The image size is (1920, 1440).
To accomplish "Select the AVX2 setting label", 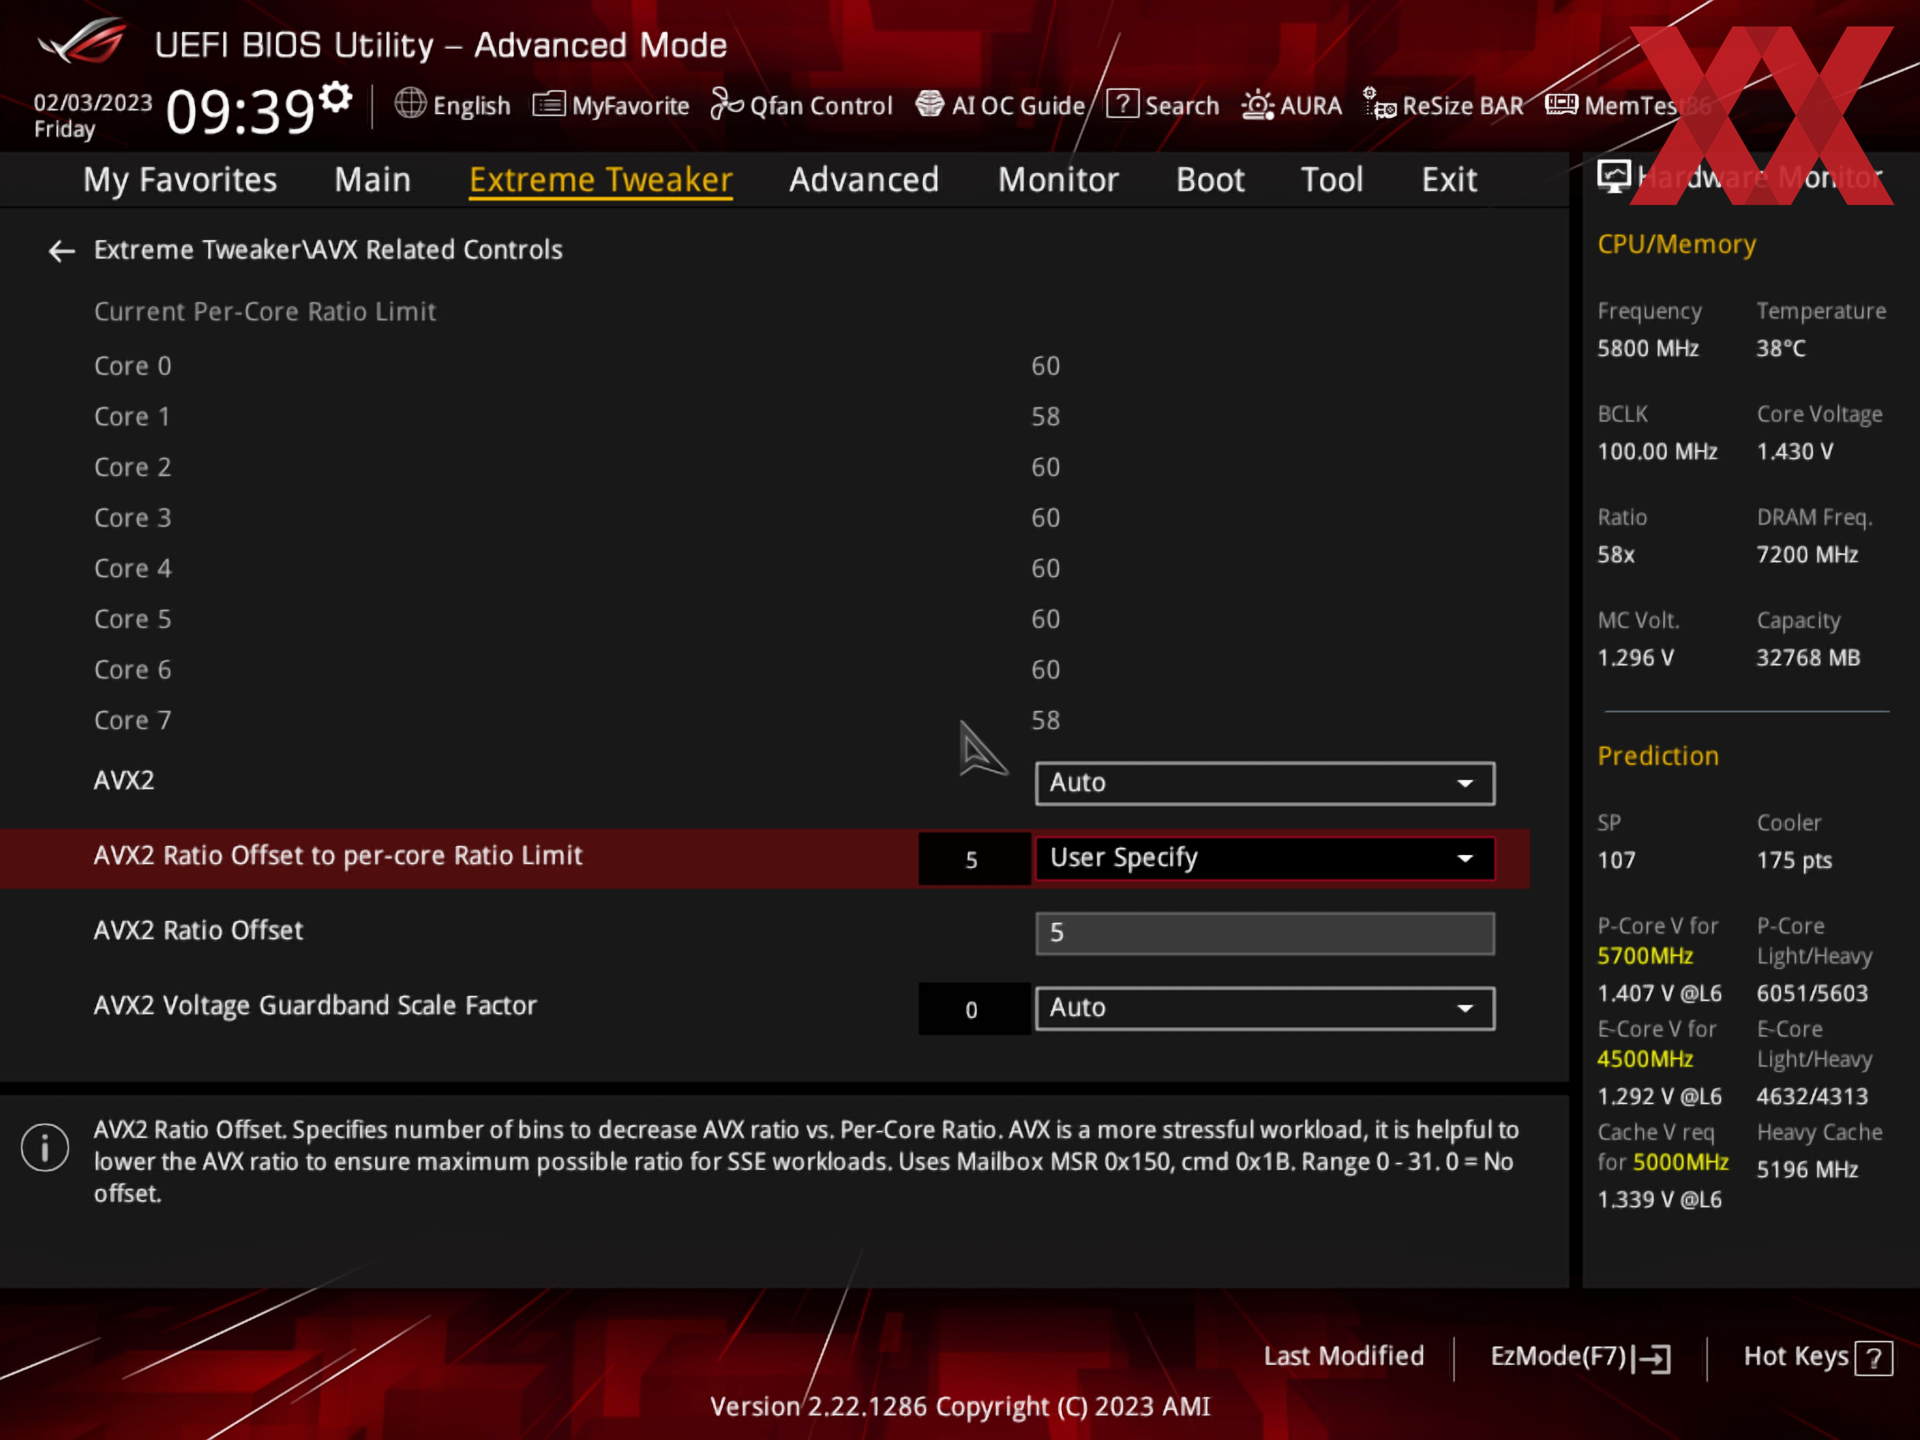I will point(124,780).
